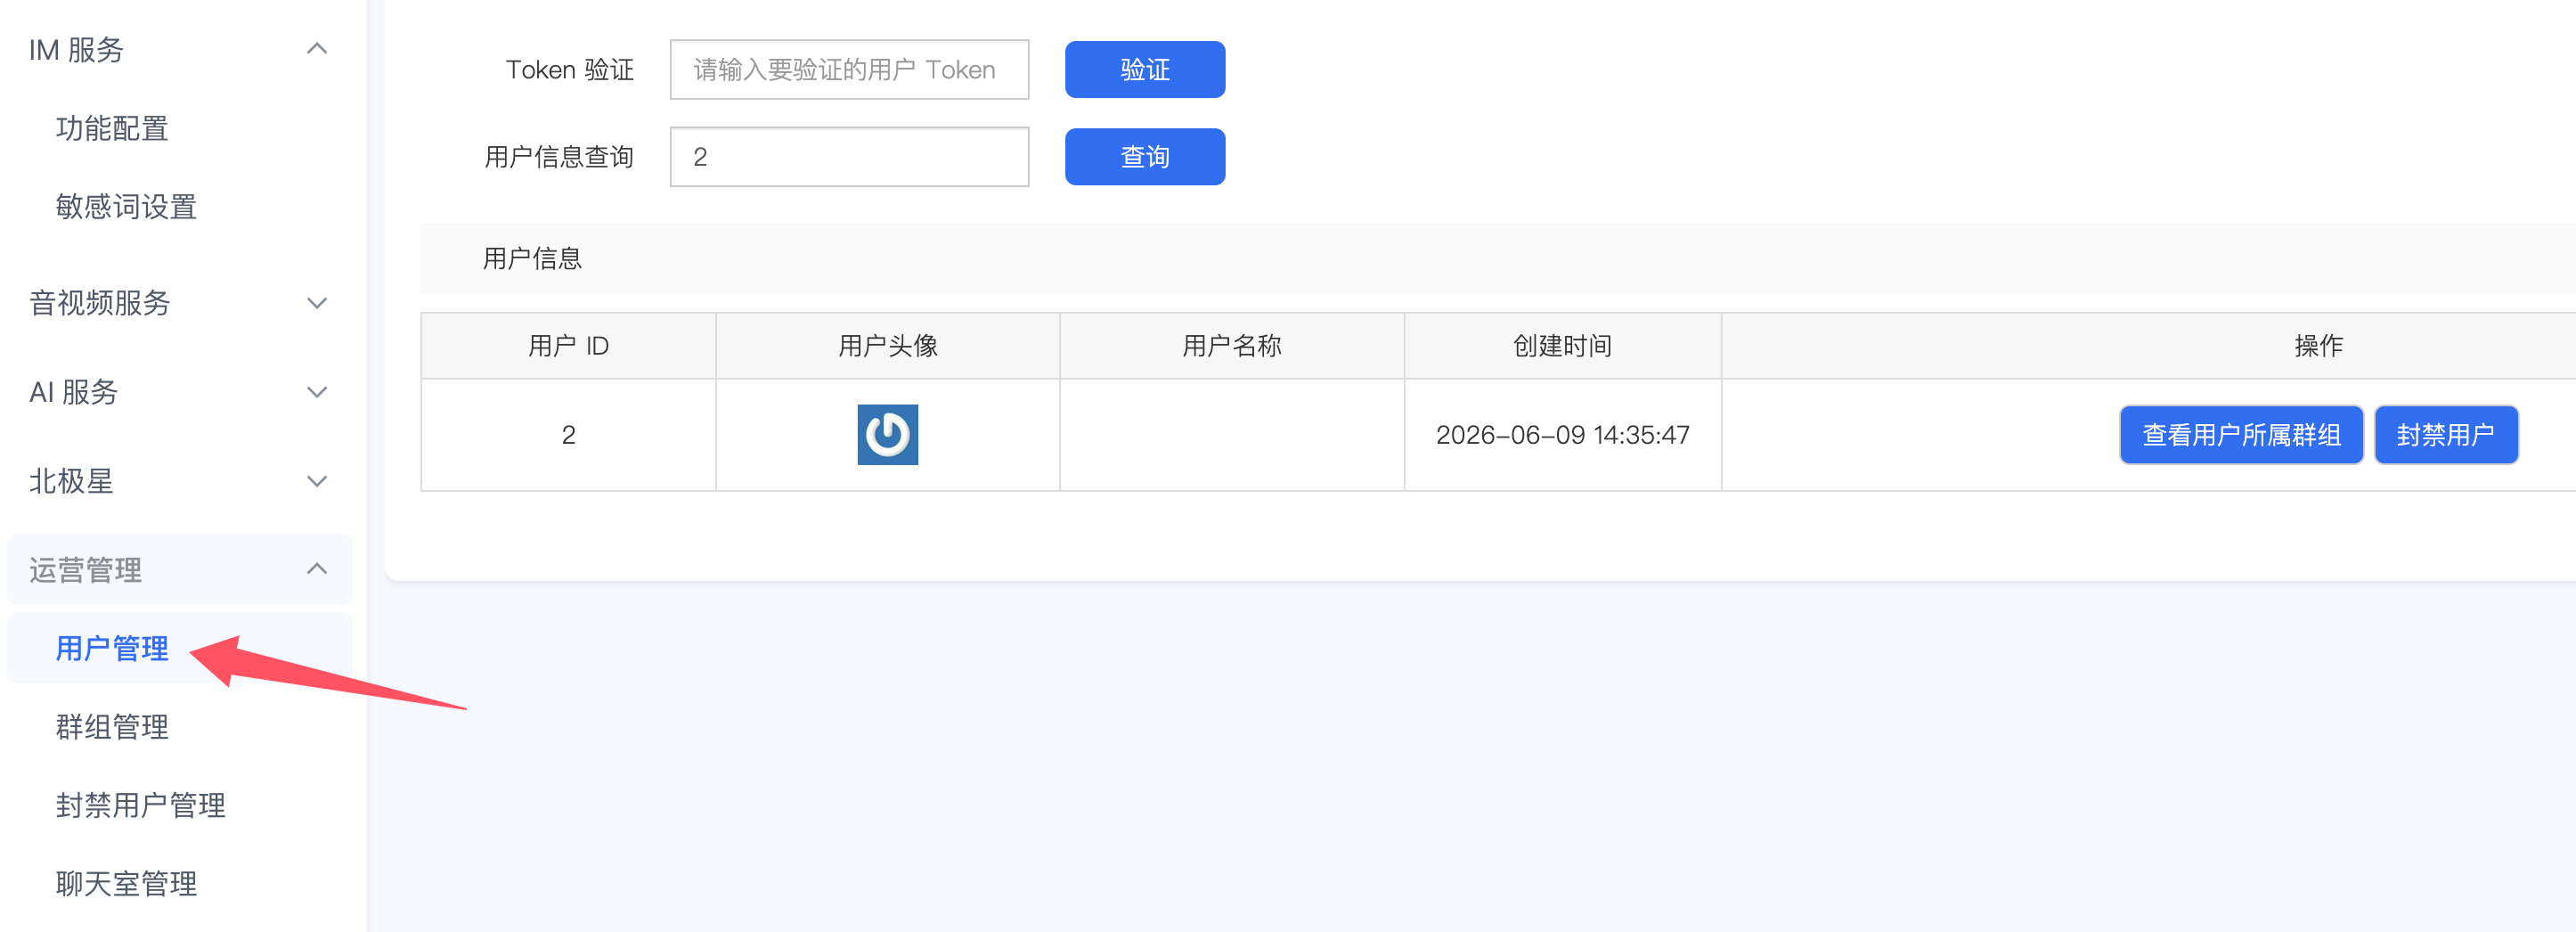Click the AI 服务 section label

74,392
